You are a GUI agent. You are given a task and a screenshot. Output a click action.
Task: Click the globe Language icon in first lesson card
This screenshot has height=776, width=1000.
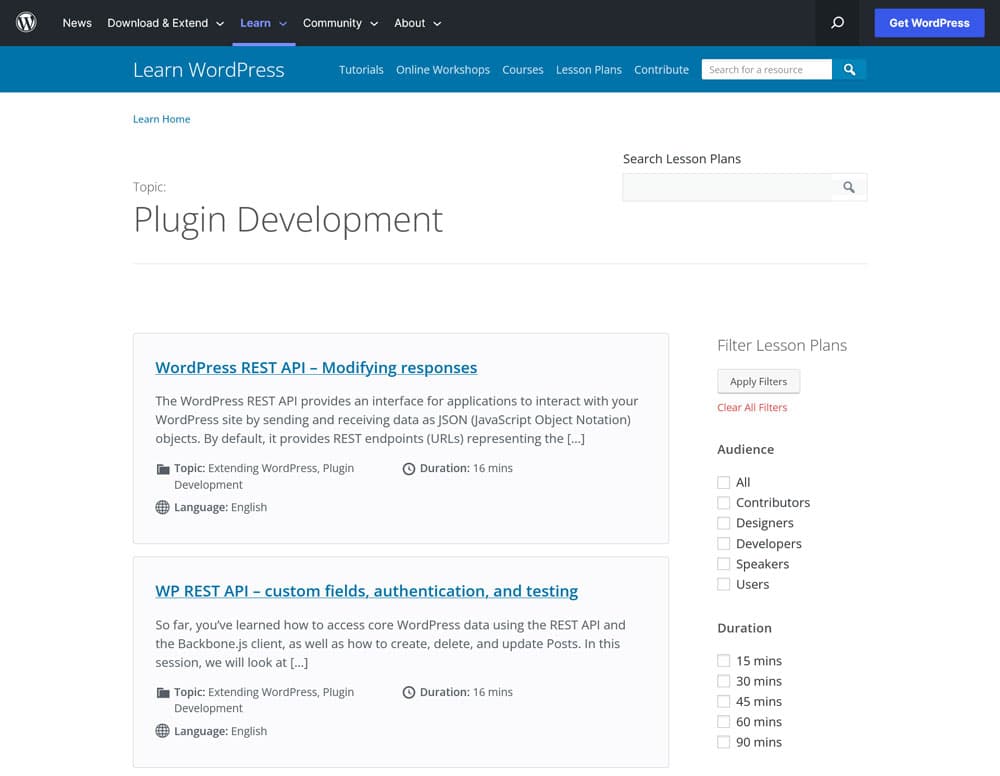(163, 508)
